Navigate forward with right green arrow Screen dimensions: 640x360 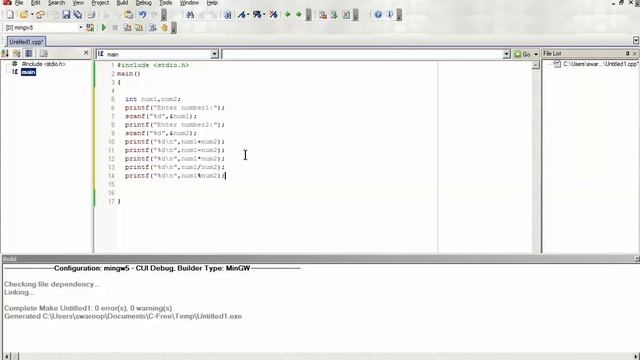299,15
